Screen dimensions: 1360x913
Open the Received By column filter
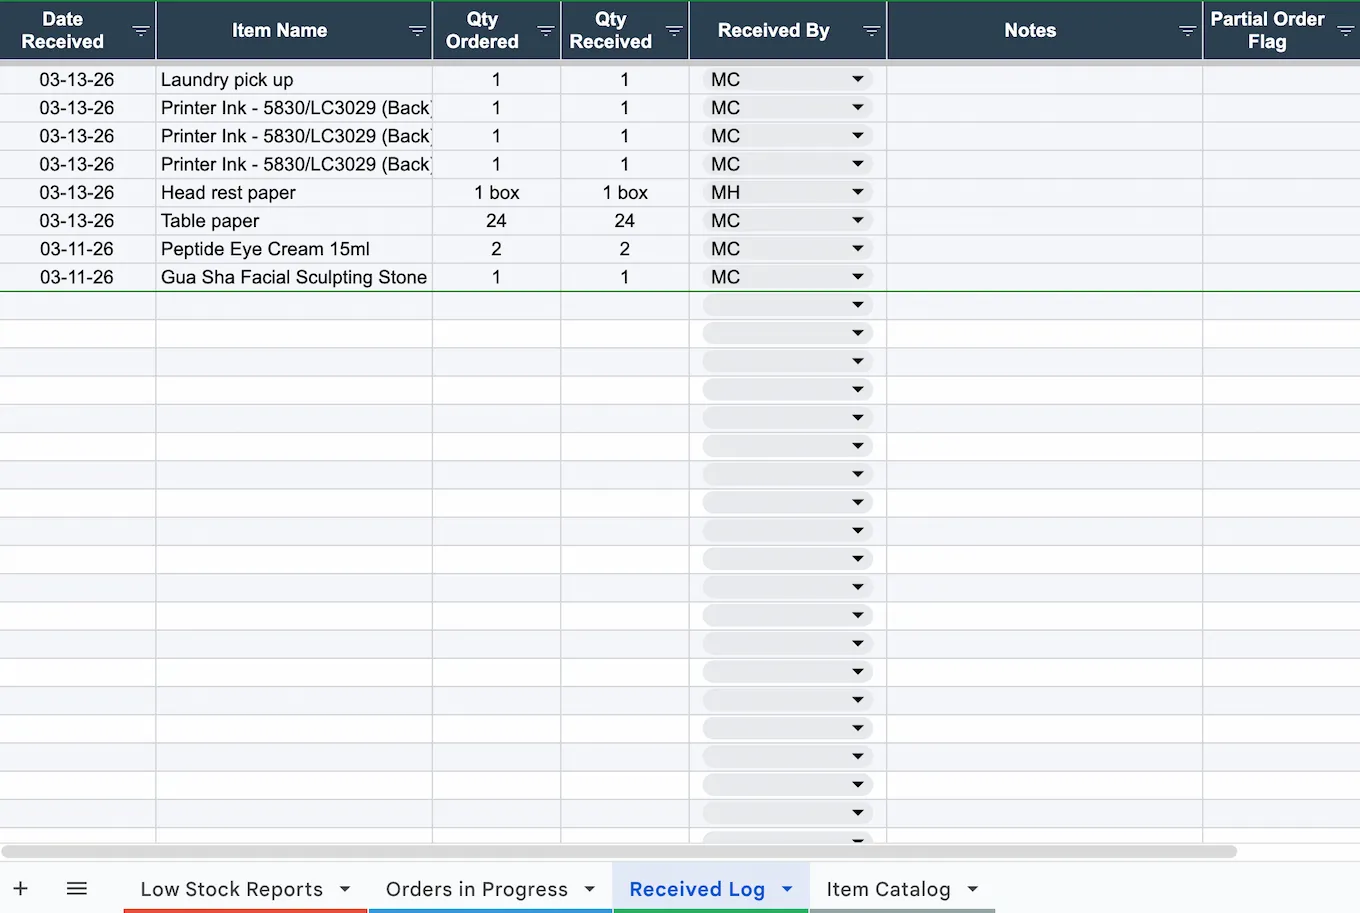(871, 30)
